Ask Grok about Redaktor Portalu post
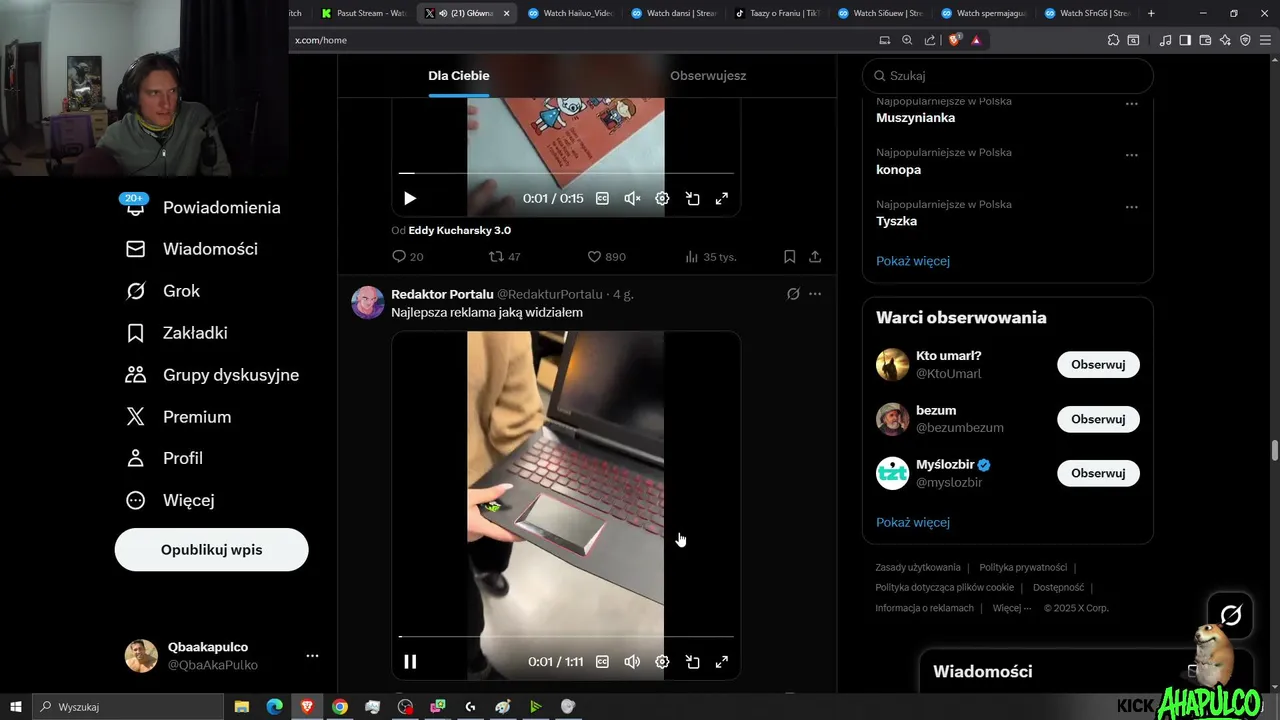 click(793, 294)
